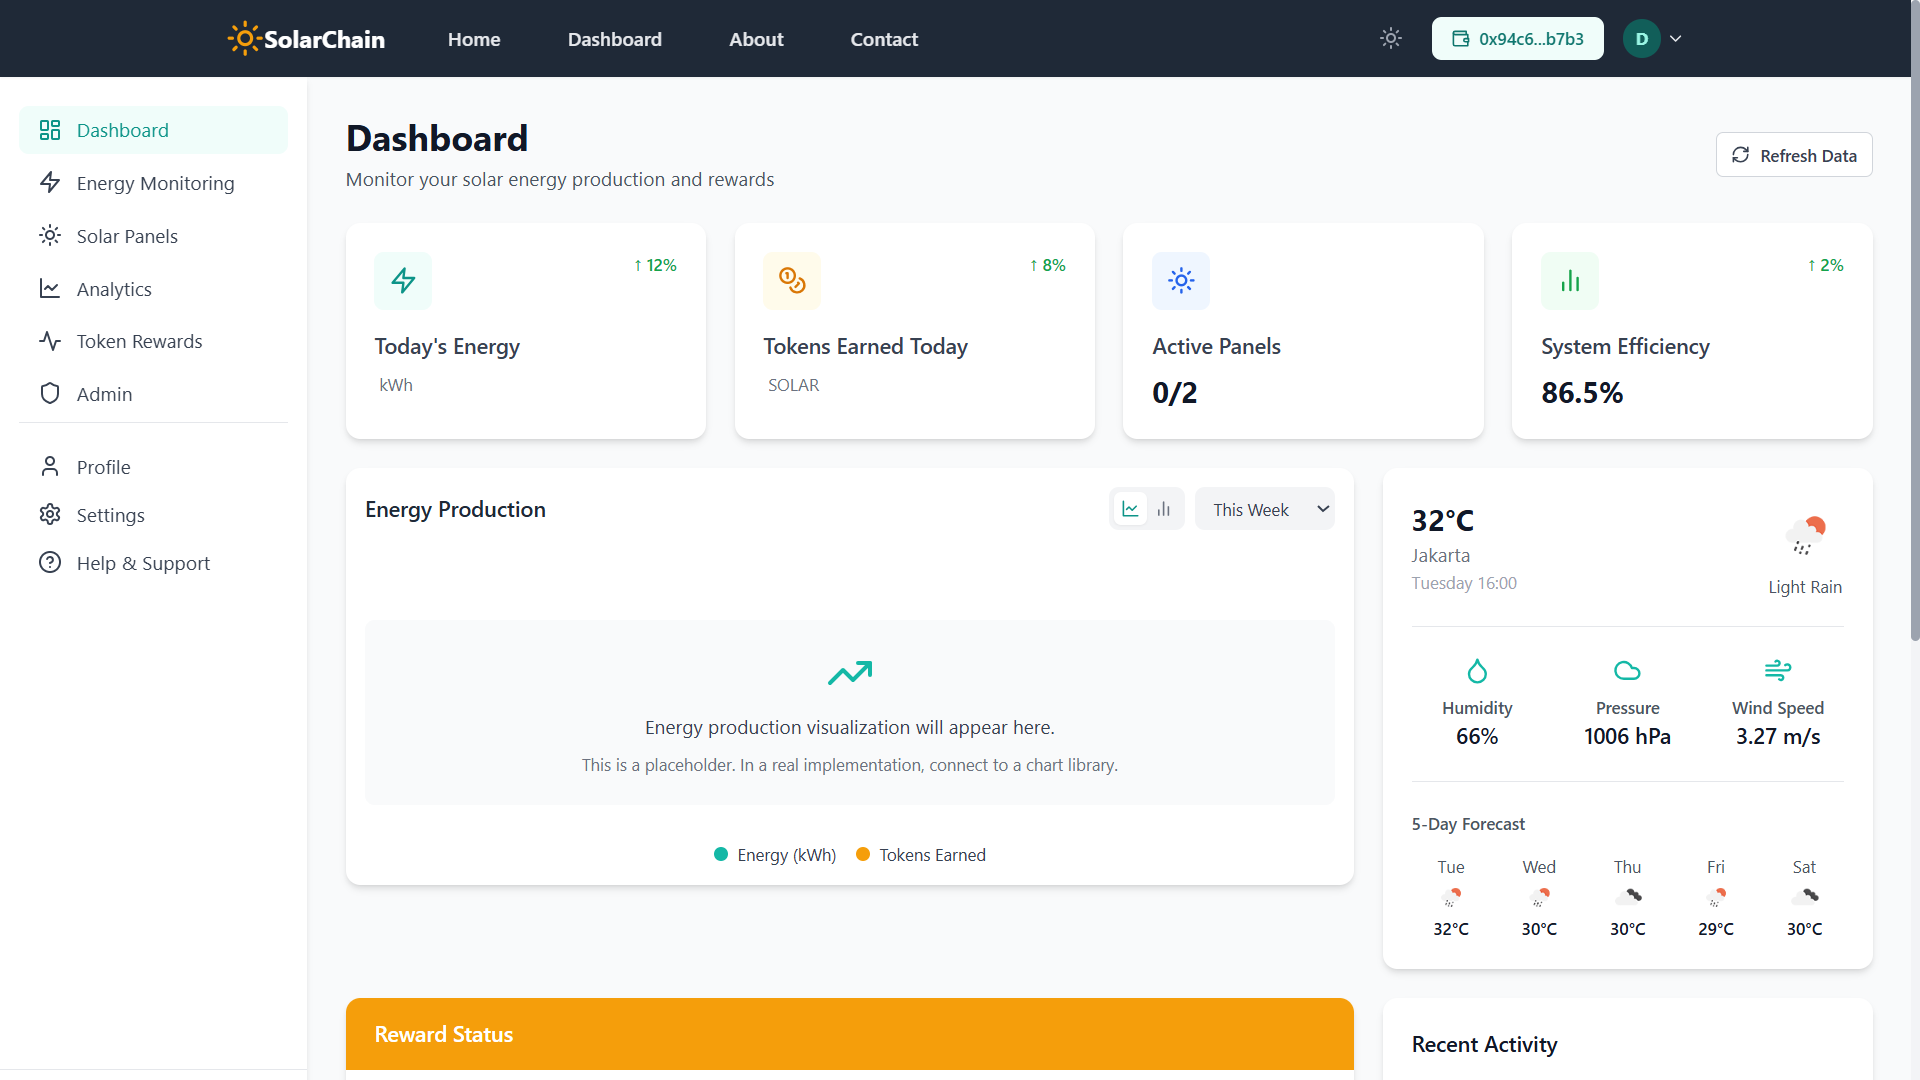
Task: Click the wallet icon next to the address
Action: [1461, 38]
